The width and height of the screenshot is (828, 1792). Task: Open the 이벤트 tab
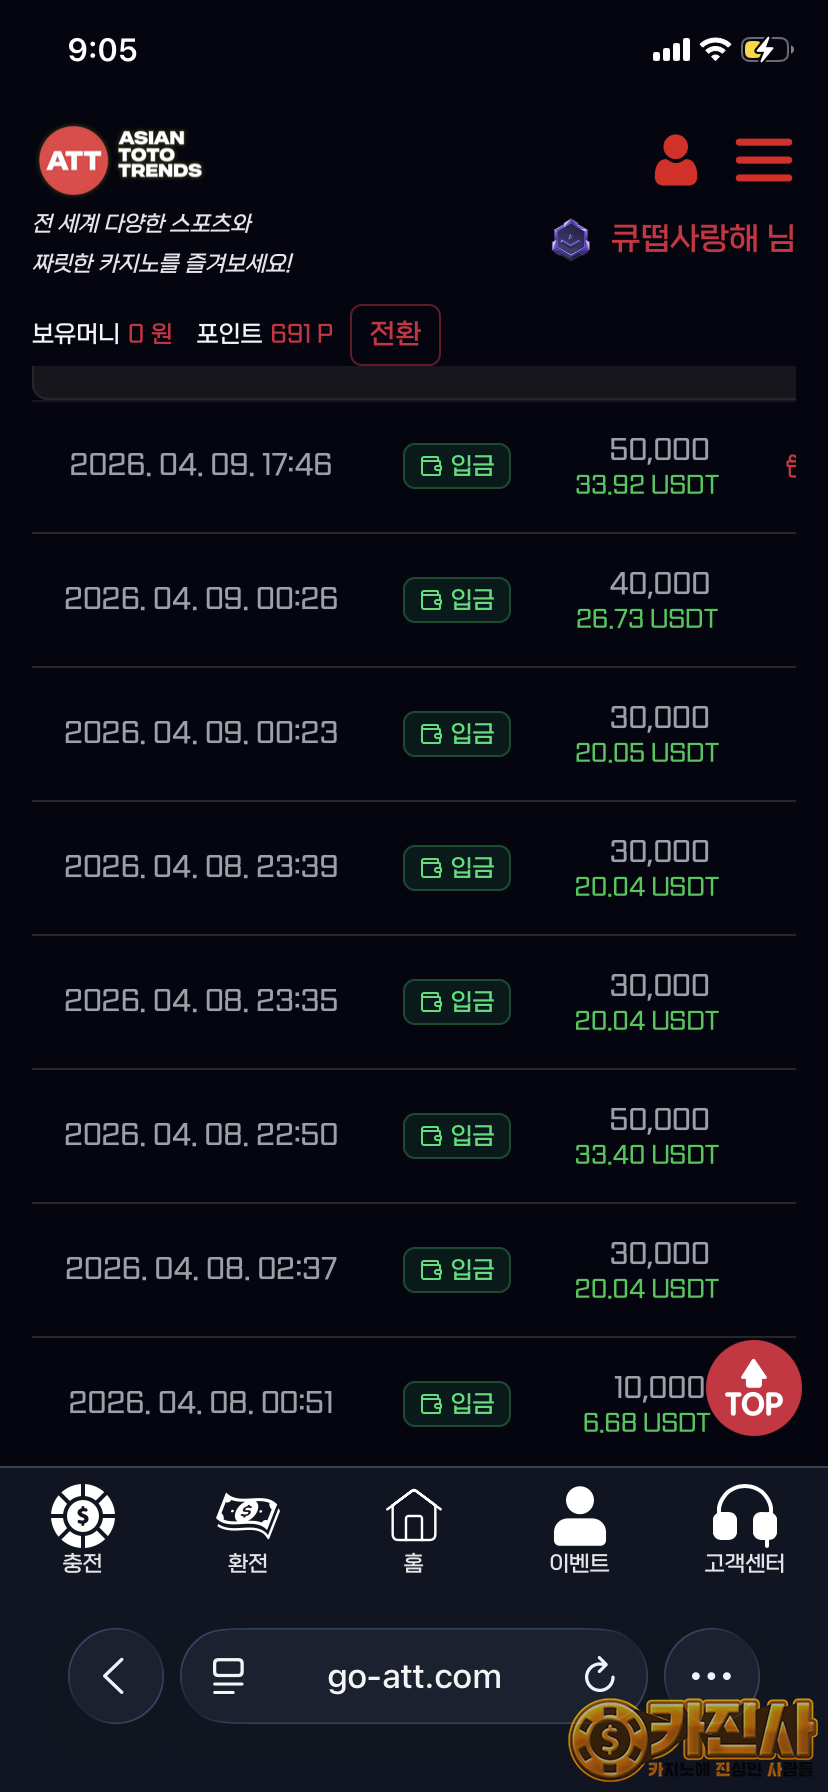pyautogui.click(x=579, y=1529)
